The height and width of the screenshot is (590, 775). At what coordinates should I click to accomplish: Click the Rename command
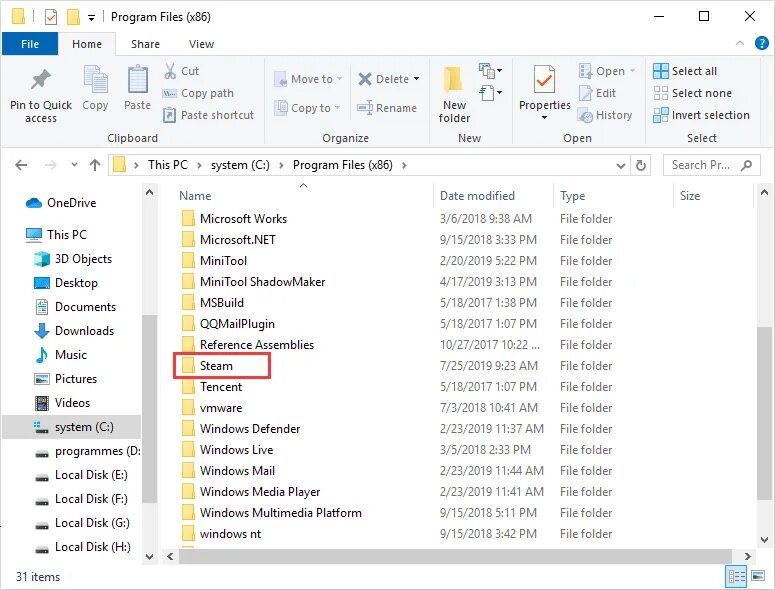pyautogui.click(x=387, y=108)
